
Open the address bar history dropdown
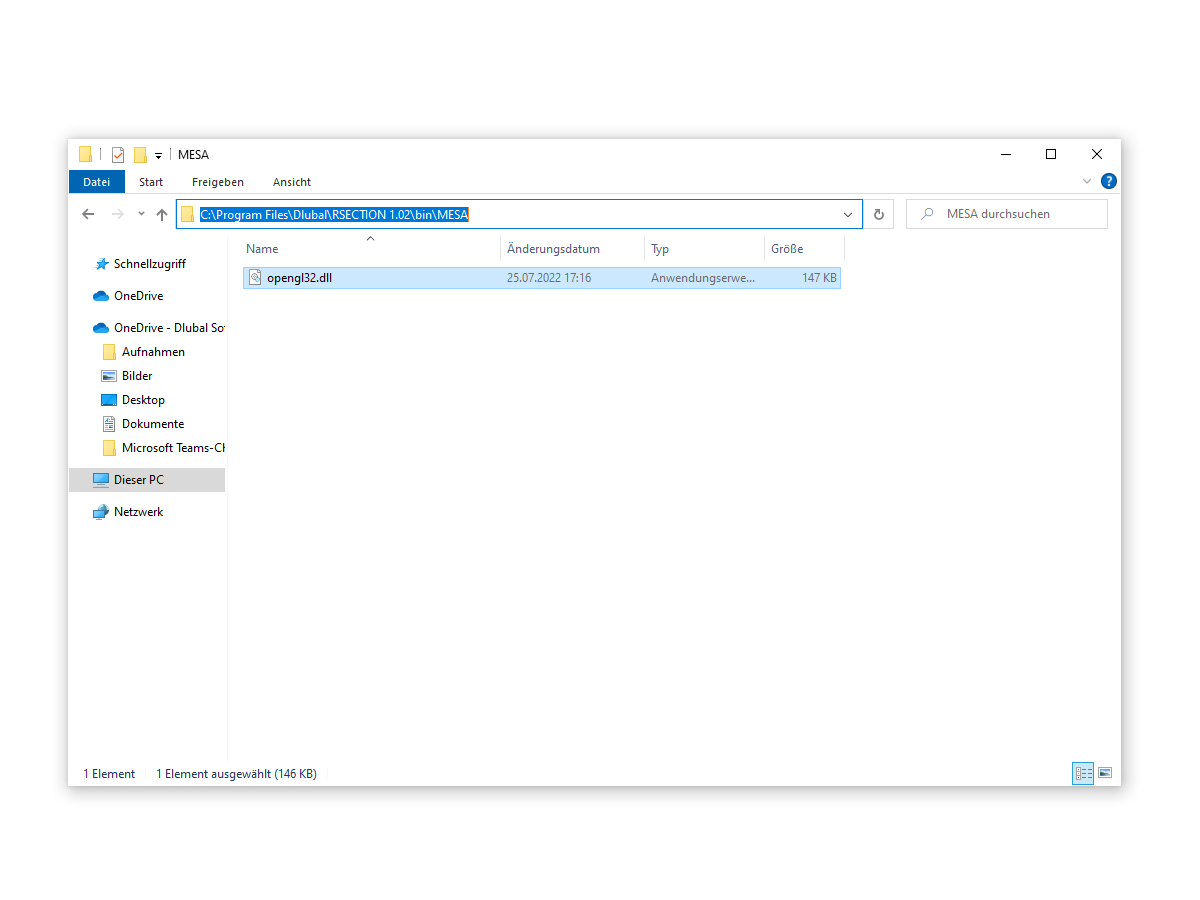pyautogui.click(x=847, y=213)
